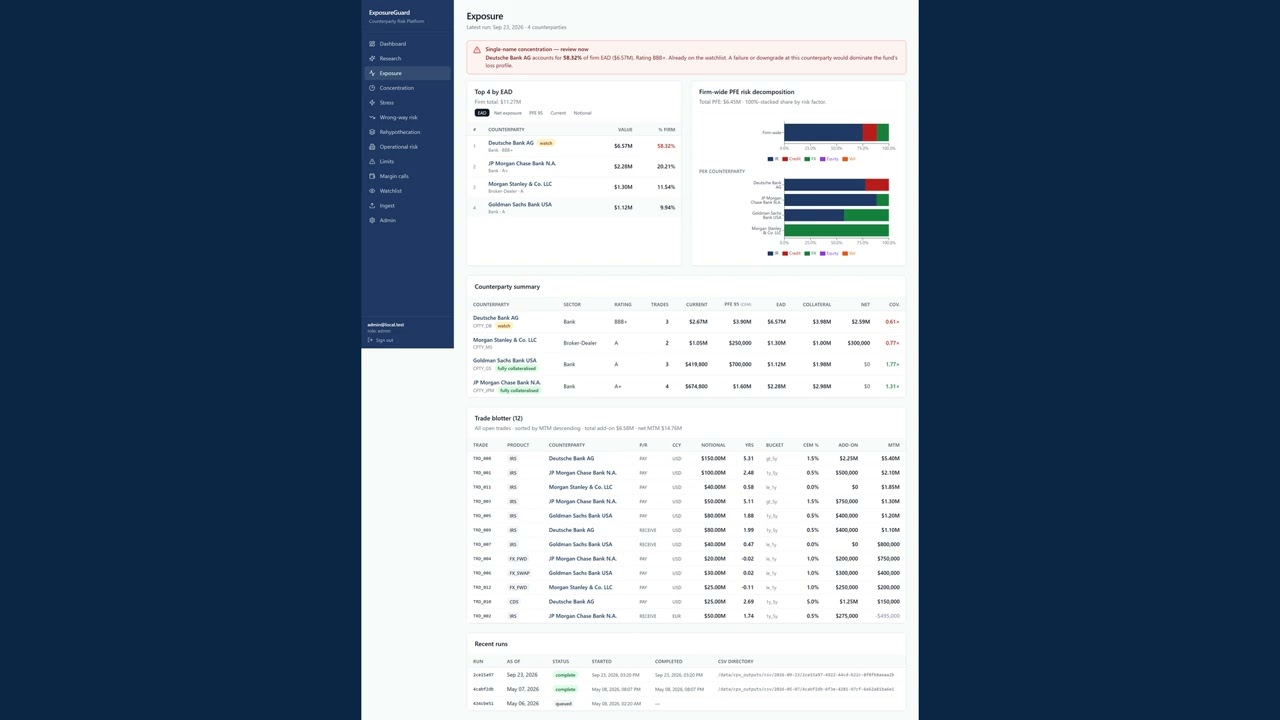1280x720 pixels.
Task: Click the Equity swatch in per-counterparty legend
Action: pyautogui.click(x=823, y=253)
